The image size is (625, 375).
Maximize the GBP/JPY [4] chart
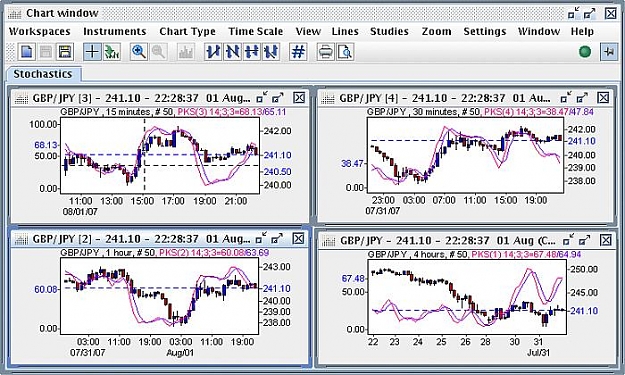click(x=582, y=98)
